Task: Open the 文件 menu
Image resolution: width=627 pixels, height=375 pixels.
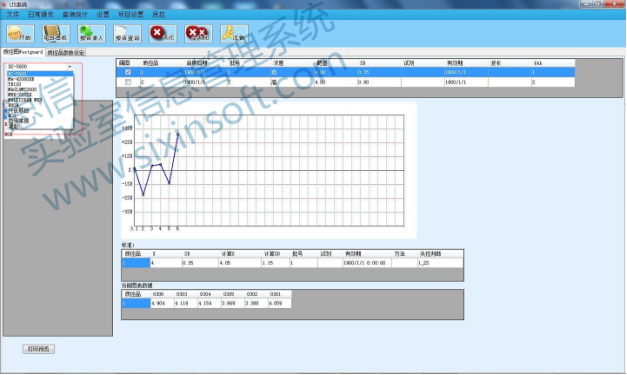Action: coord(13,14)
